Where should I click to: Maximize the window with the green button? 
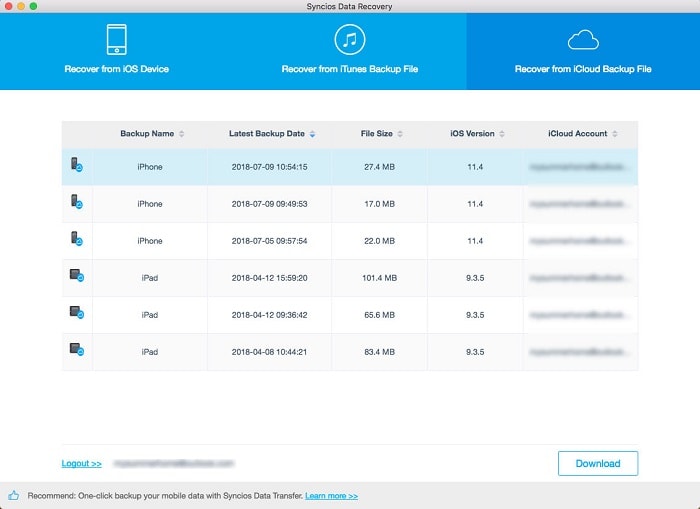click(33, 6)
